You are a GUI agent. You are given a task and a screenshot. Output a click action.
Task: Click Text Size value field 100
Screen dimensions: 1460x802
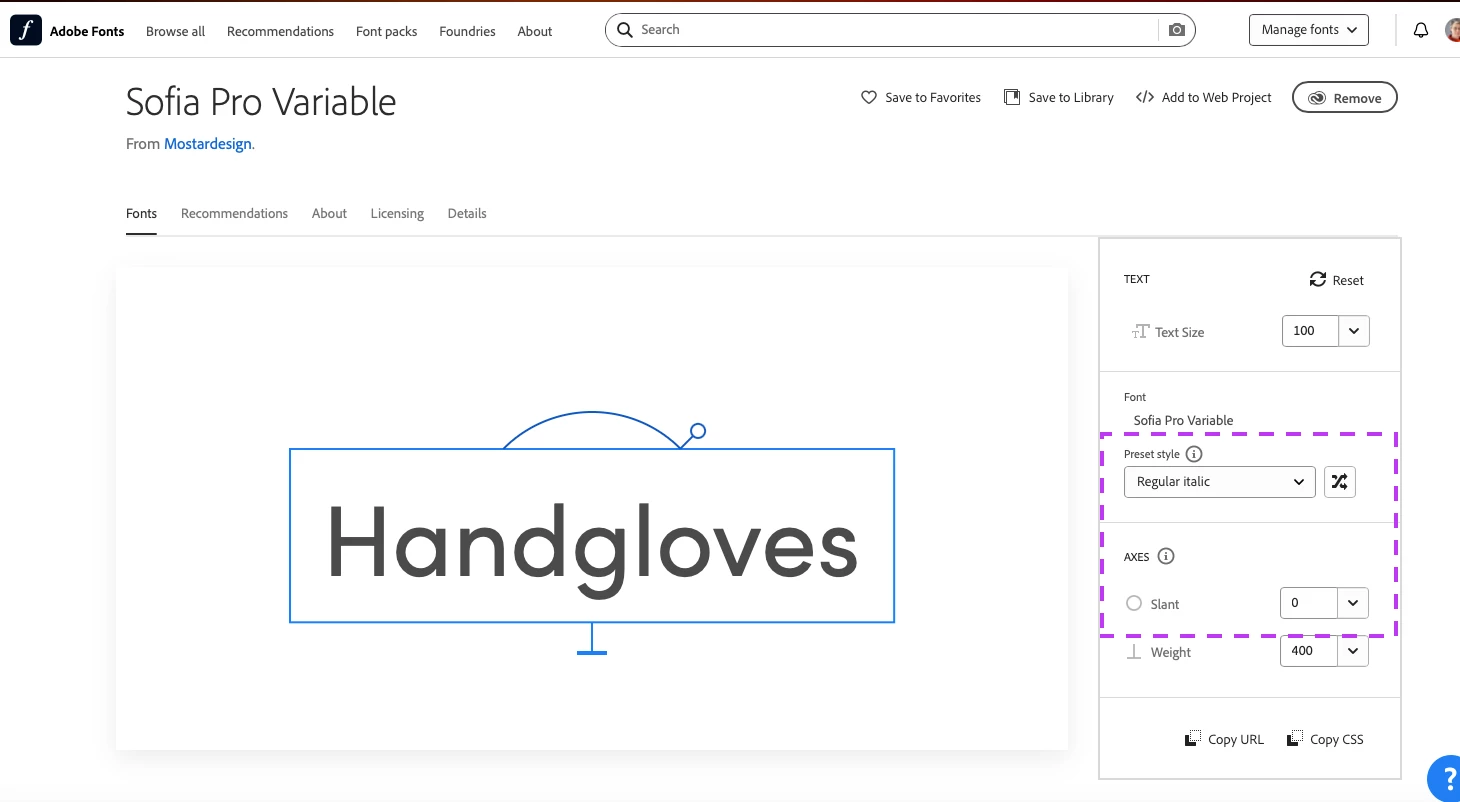pos(1310,330)
